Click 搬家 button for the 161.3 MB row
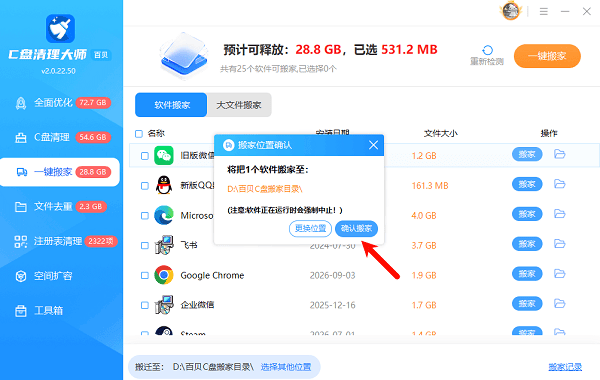This screenshot has height=380, width=600. [x=527, y=184]
